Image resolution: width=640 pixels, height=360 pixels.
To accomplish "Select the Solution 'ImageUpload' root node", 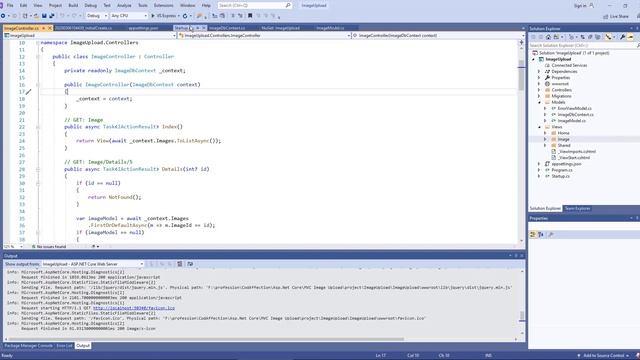I will tap(574, 53).
